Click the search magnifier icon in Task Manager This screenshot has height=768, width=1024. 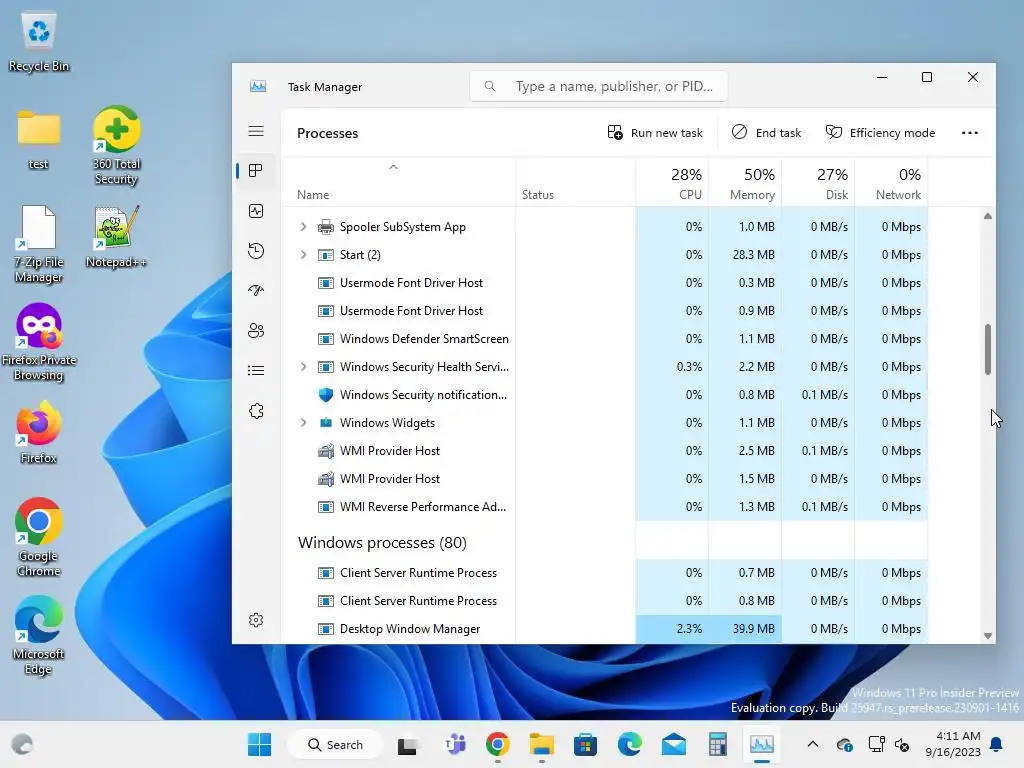point(490,86)
